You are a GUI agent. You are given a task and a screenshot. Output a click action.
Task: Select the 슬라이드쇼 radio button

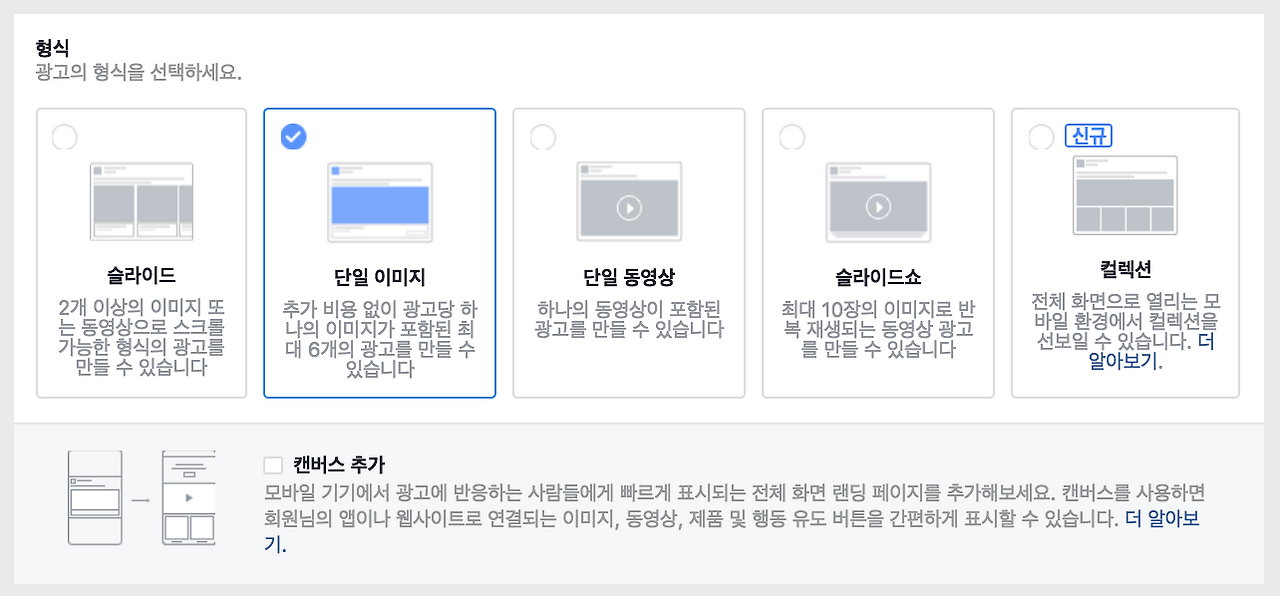[x=790, y=136]
